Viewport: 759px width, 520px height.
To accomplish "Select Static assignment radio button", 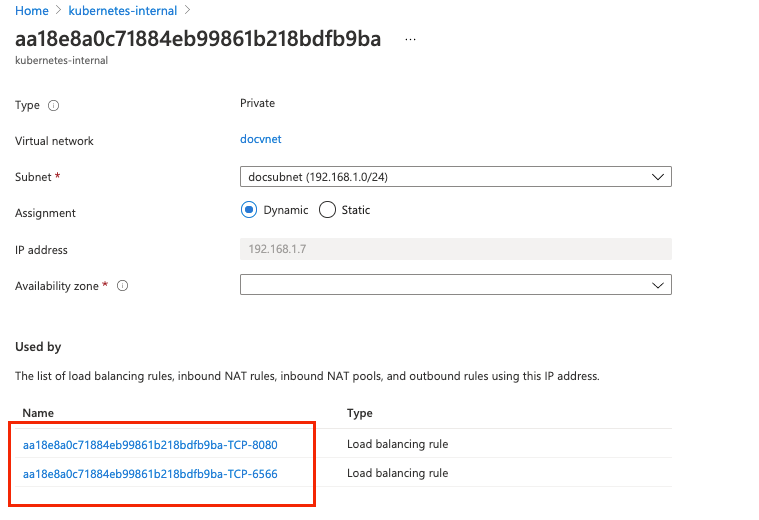I will 327,210.
